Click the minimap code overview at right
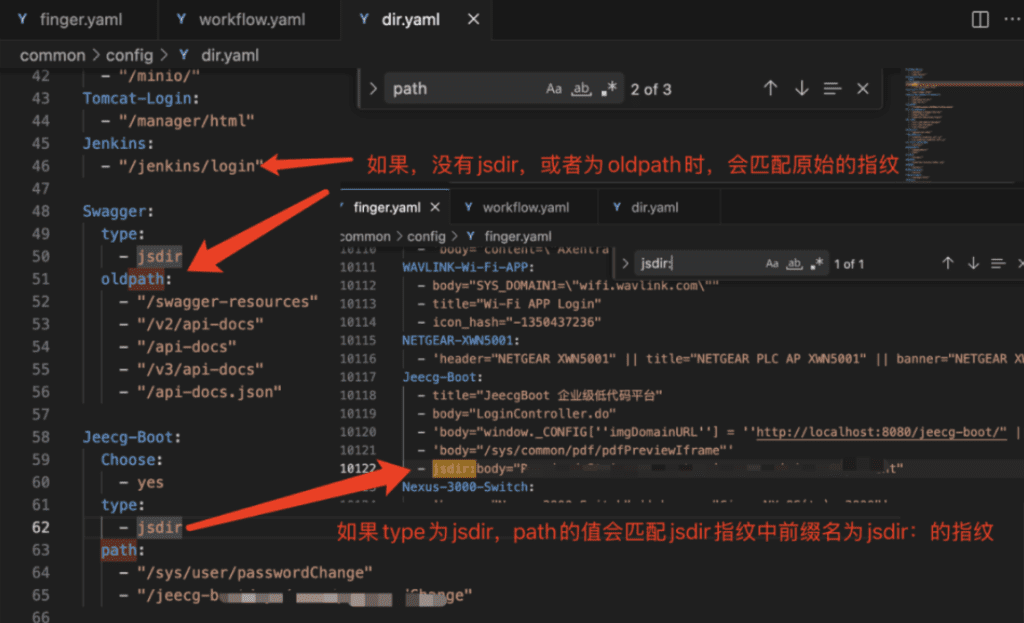Screen dimensions: 1024x623 click(930, 100)
